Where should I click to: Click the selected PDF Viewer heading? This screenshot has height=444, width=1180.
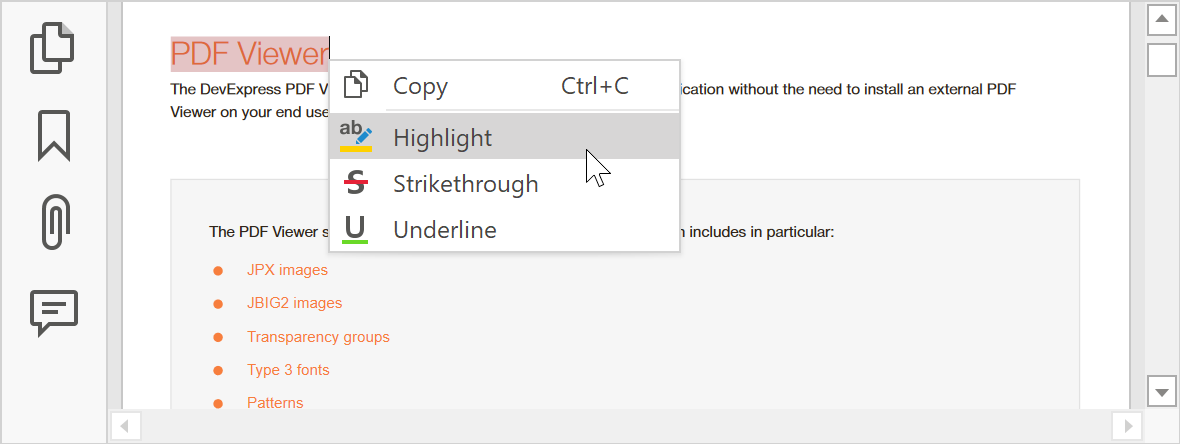tap(249, 53)
